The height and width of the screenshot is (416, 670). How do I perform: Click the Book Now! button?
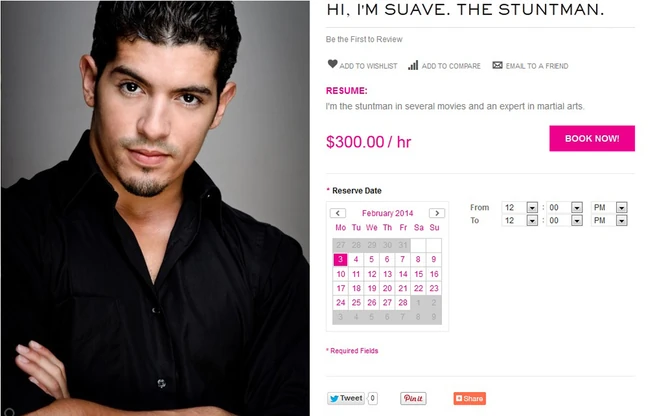pos(592,138)
